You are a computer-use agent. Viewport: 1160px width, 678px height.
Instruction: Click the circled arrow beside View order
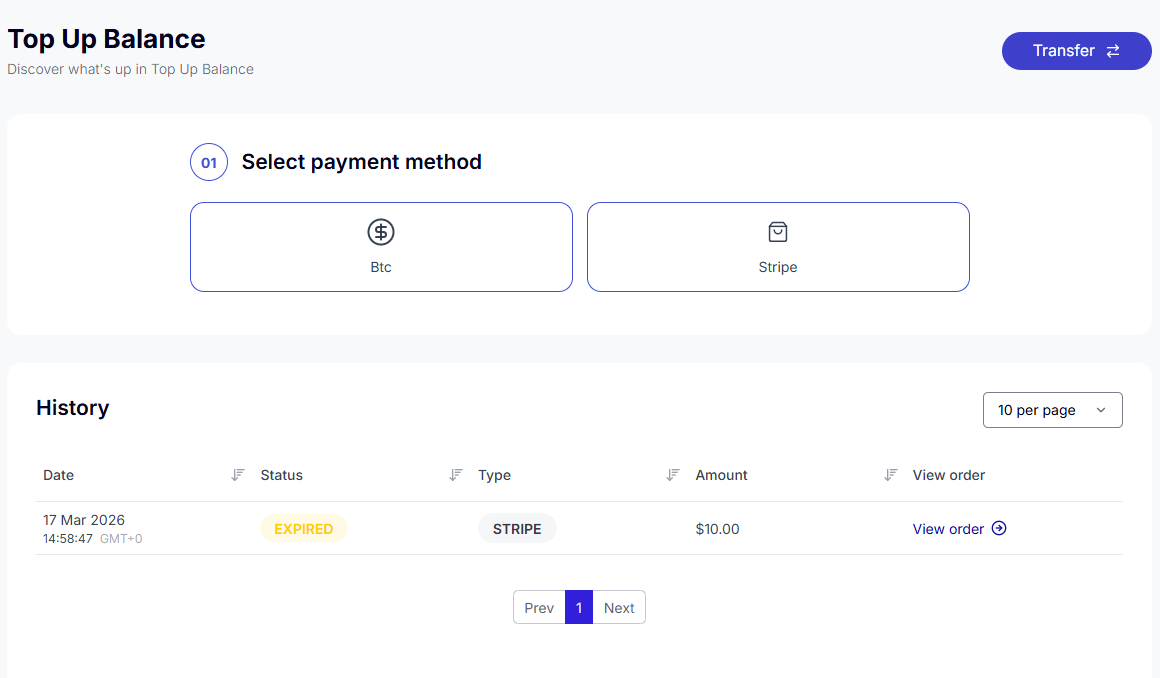click(x=999, y=528)
